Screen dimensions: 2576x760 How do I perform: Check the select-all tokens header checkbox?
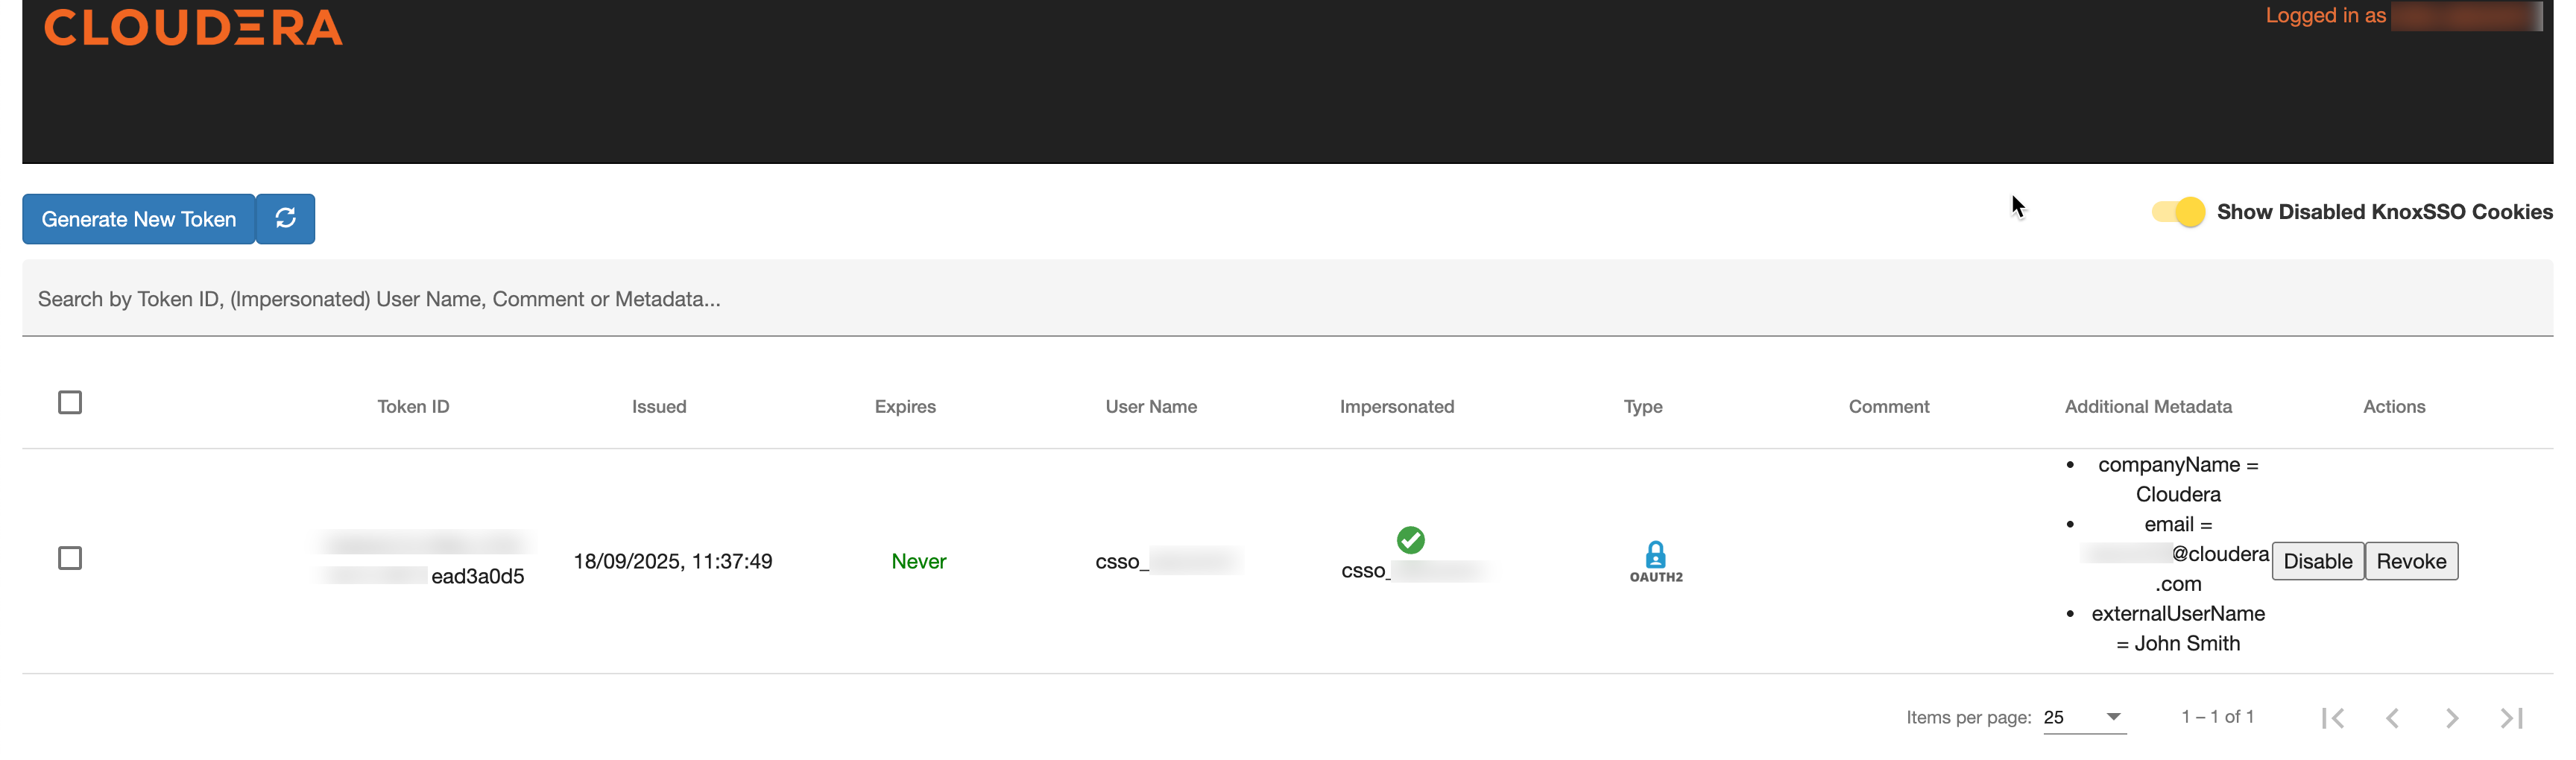(x=70, y=402)
